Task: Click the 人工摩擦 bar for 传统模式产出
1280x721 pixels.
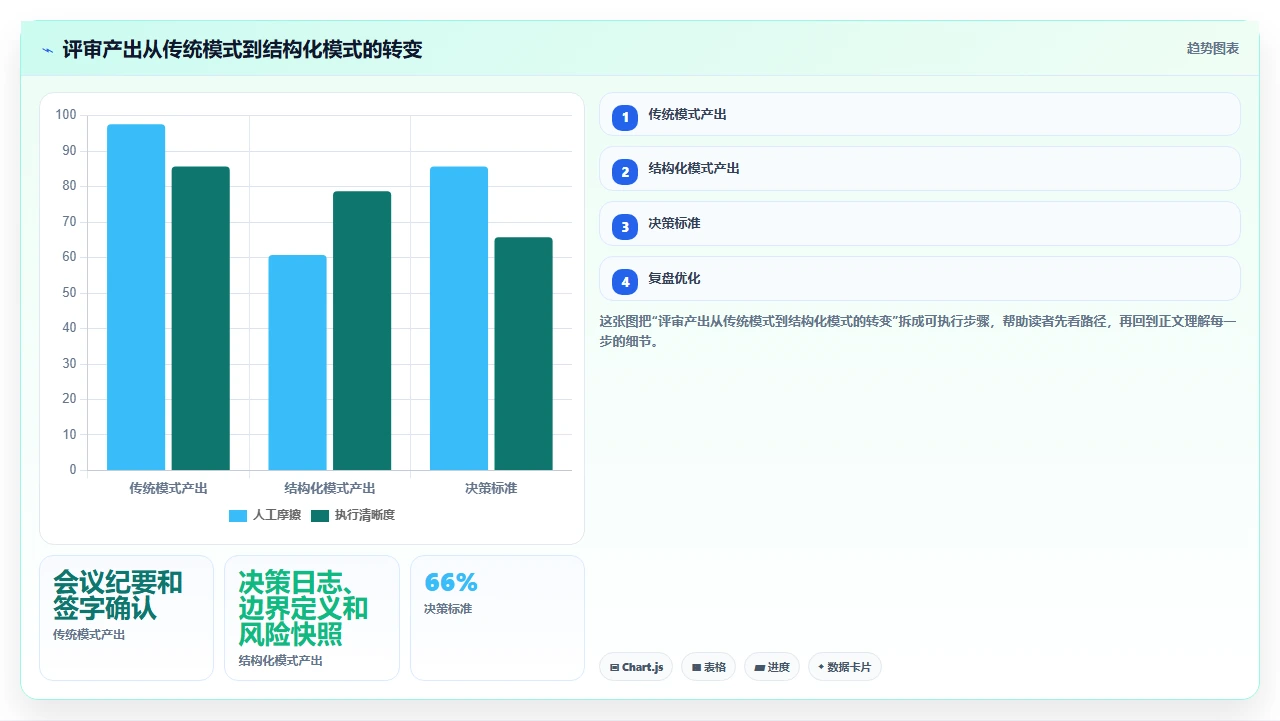Action: 136,297
